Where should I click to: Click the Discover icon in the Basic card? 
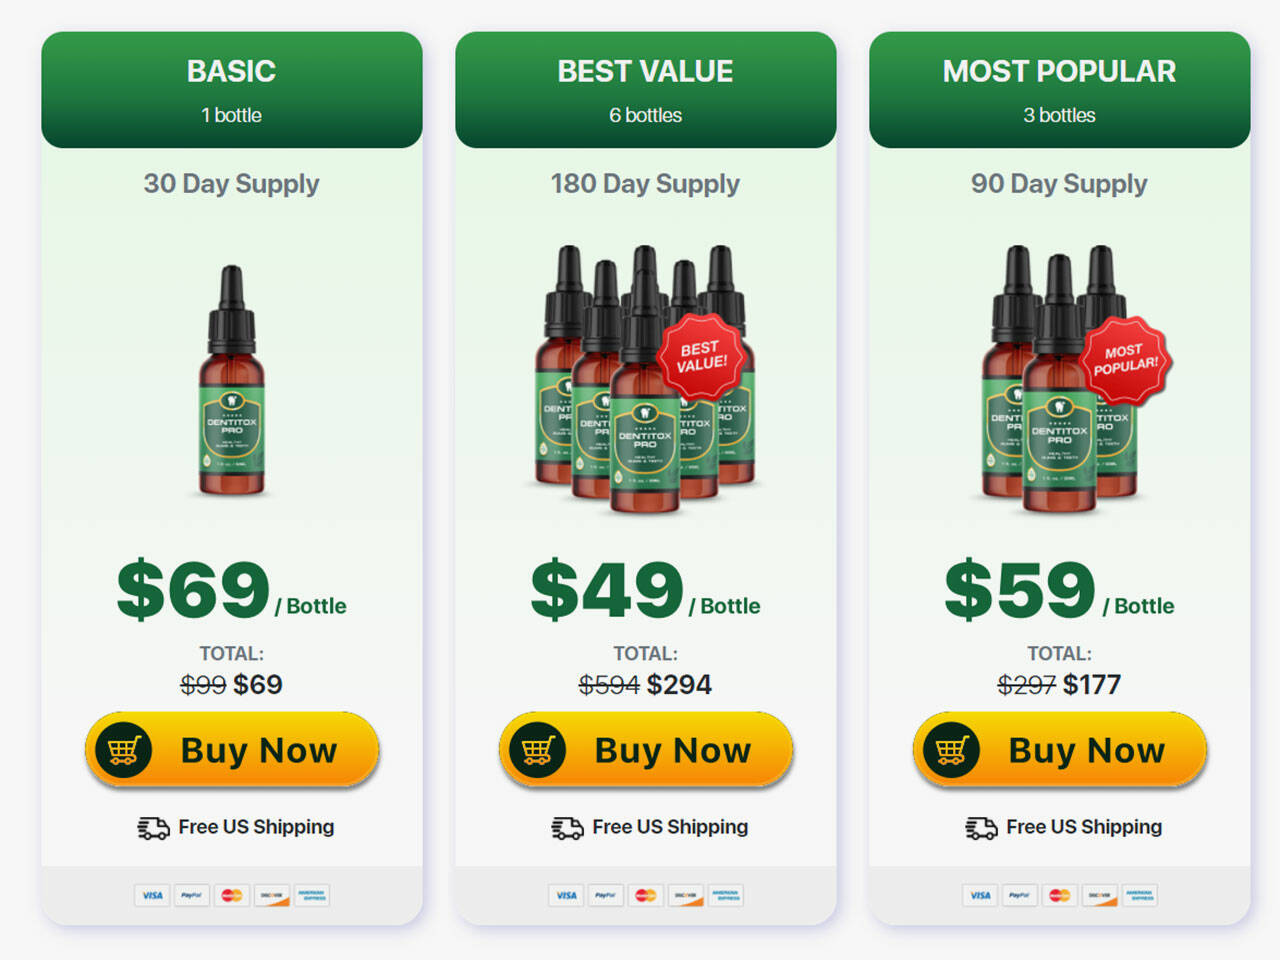pos(272,895)
